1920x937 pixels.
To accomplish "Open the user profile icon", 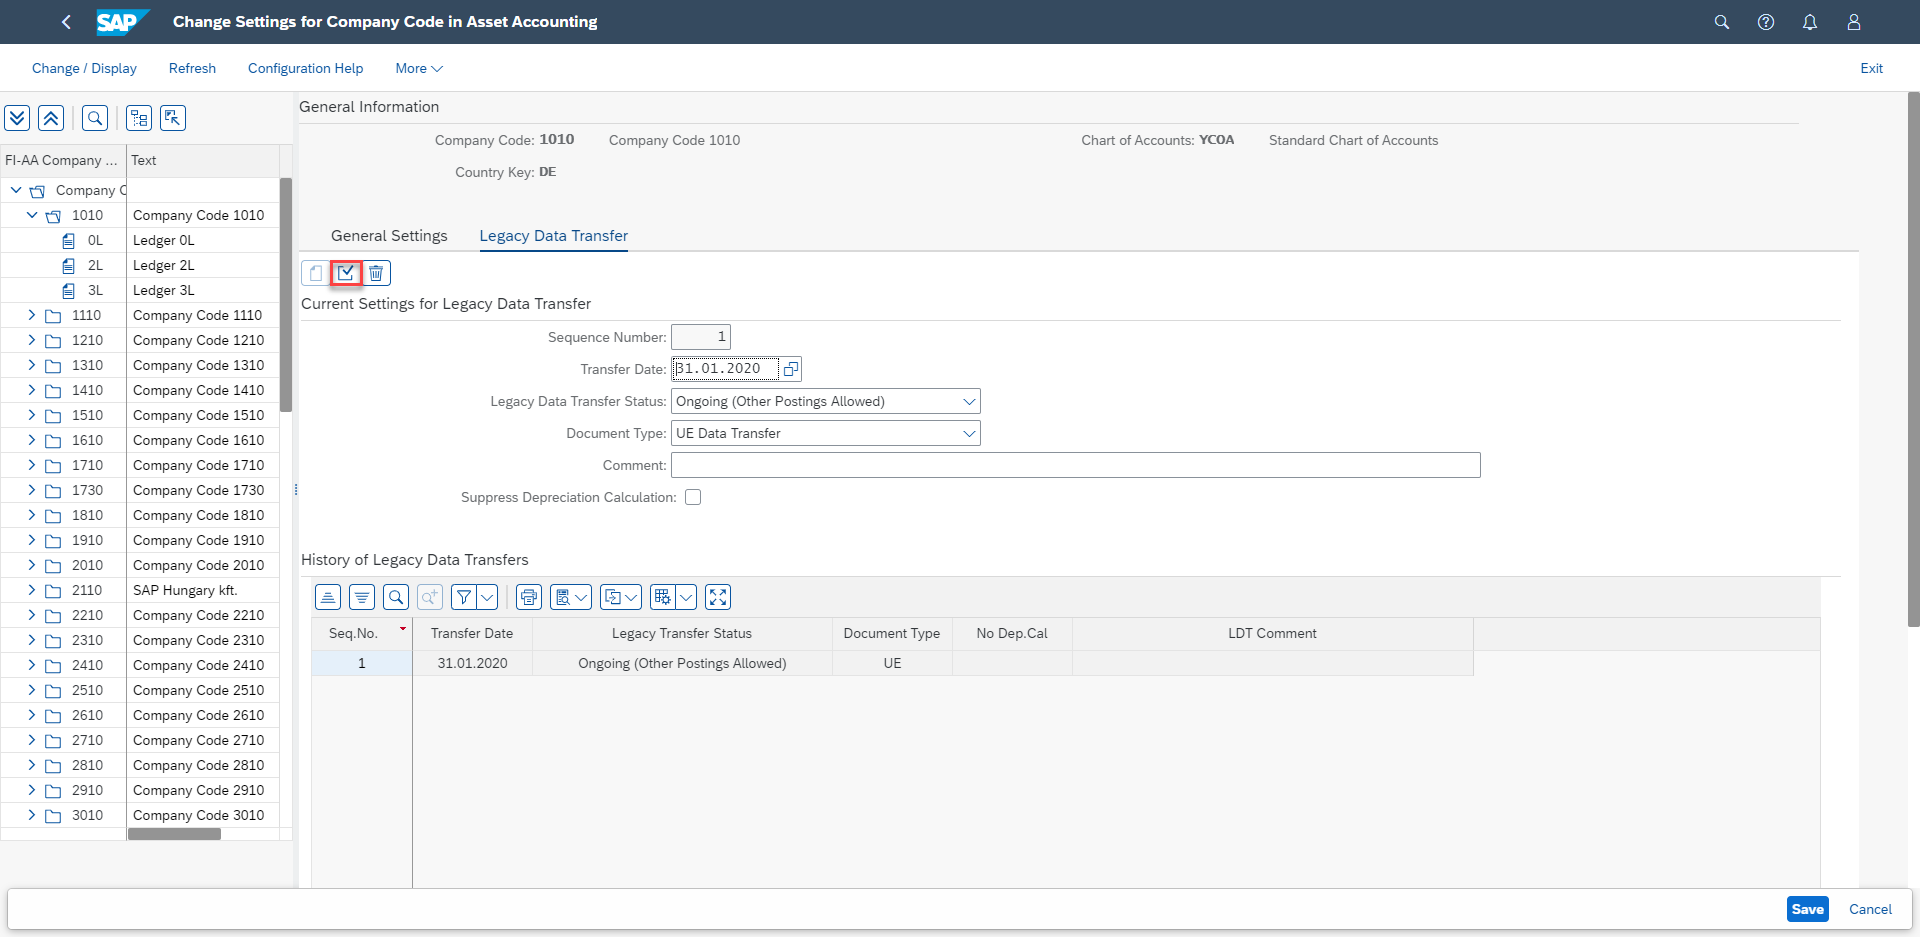I will tap(1854, 22).
